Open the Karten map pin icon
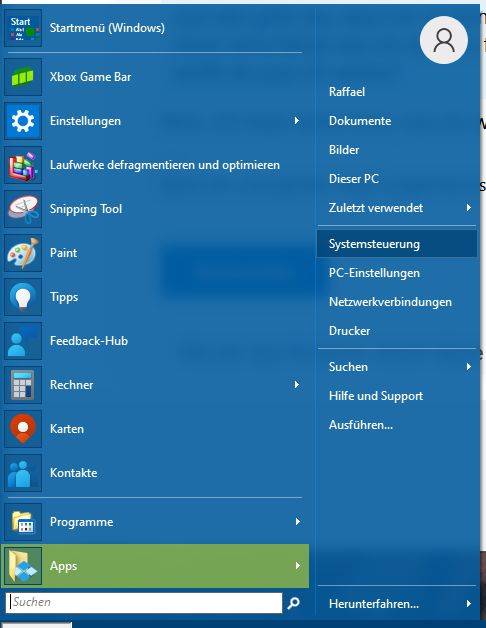The image size is (486, 628). click(x=23, y=429)
